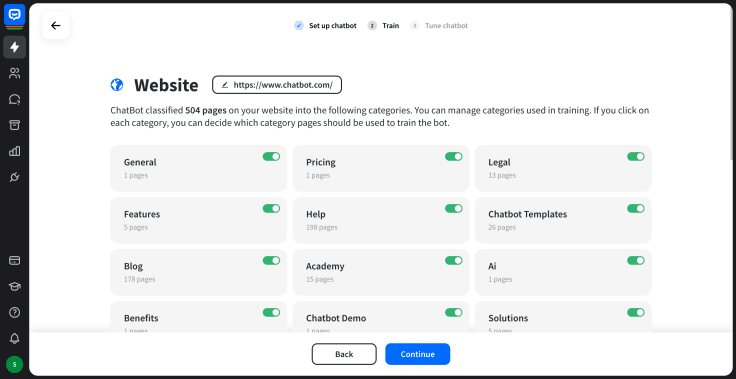The width and height of the screenshot is (736, 379).
Task: Disable the Features category toggle
Action: click(x=271, y=209)
